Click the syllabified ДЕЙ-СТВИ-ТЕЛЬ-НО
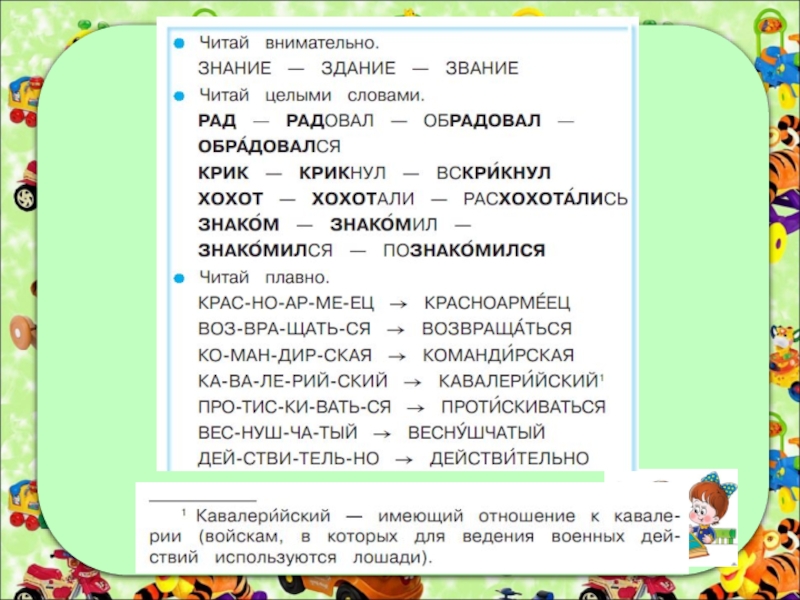The width and height of the screenshot is (800, 600). tap(288, 459)
